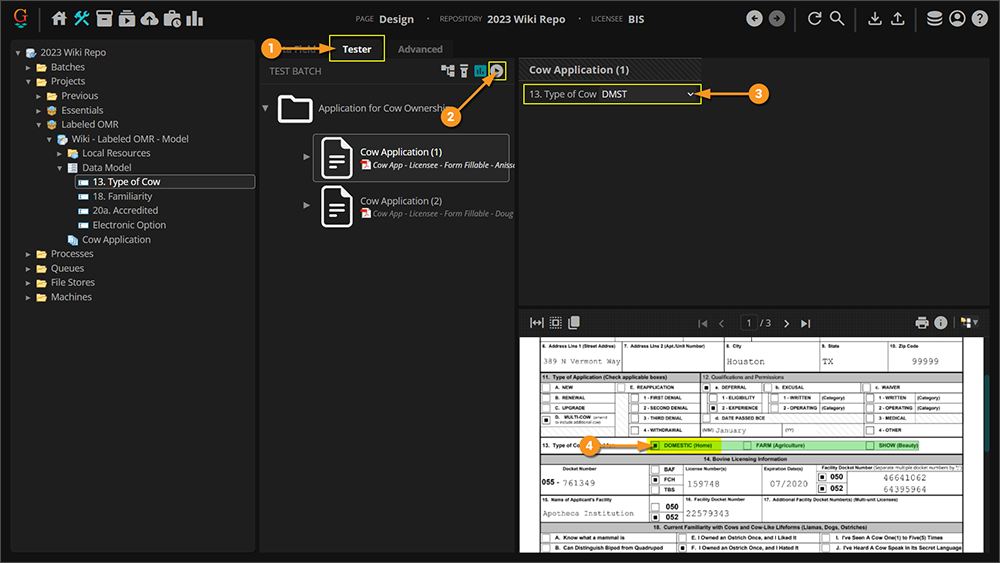Click the copy pages icon in document viewer
1000x563 pixels.
(x=574, y=323)
